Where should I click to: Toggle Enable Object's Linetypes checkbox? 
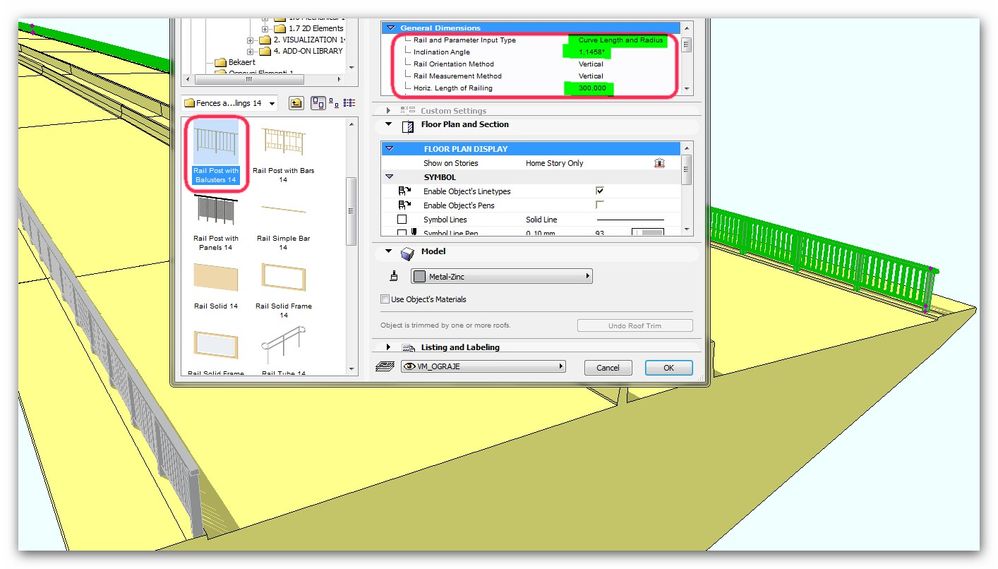[x=600, y=190]
